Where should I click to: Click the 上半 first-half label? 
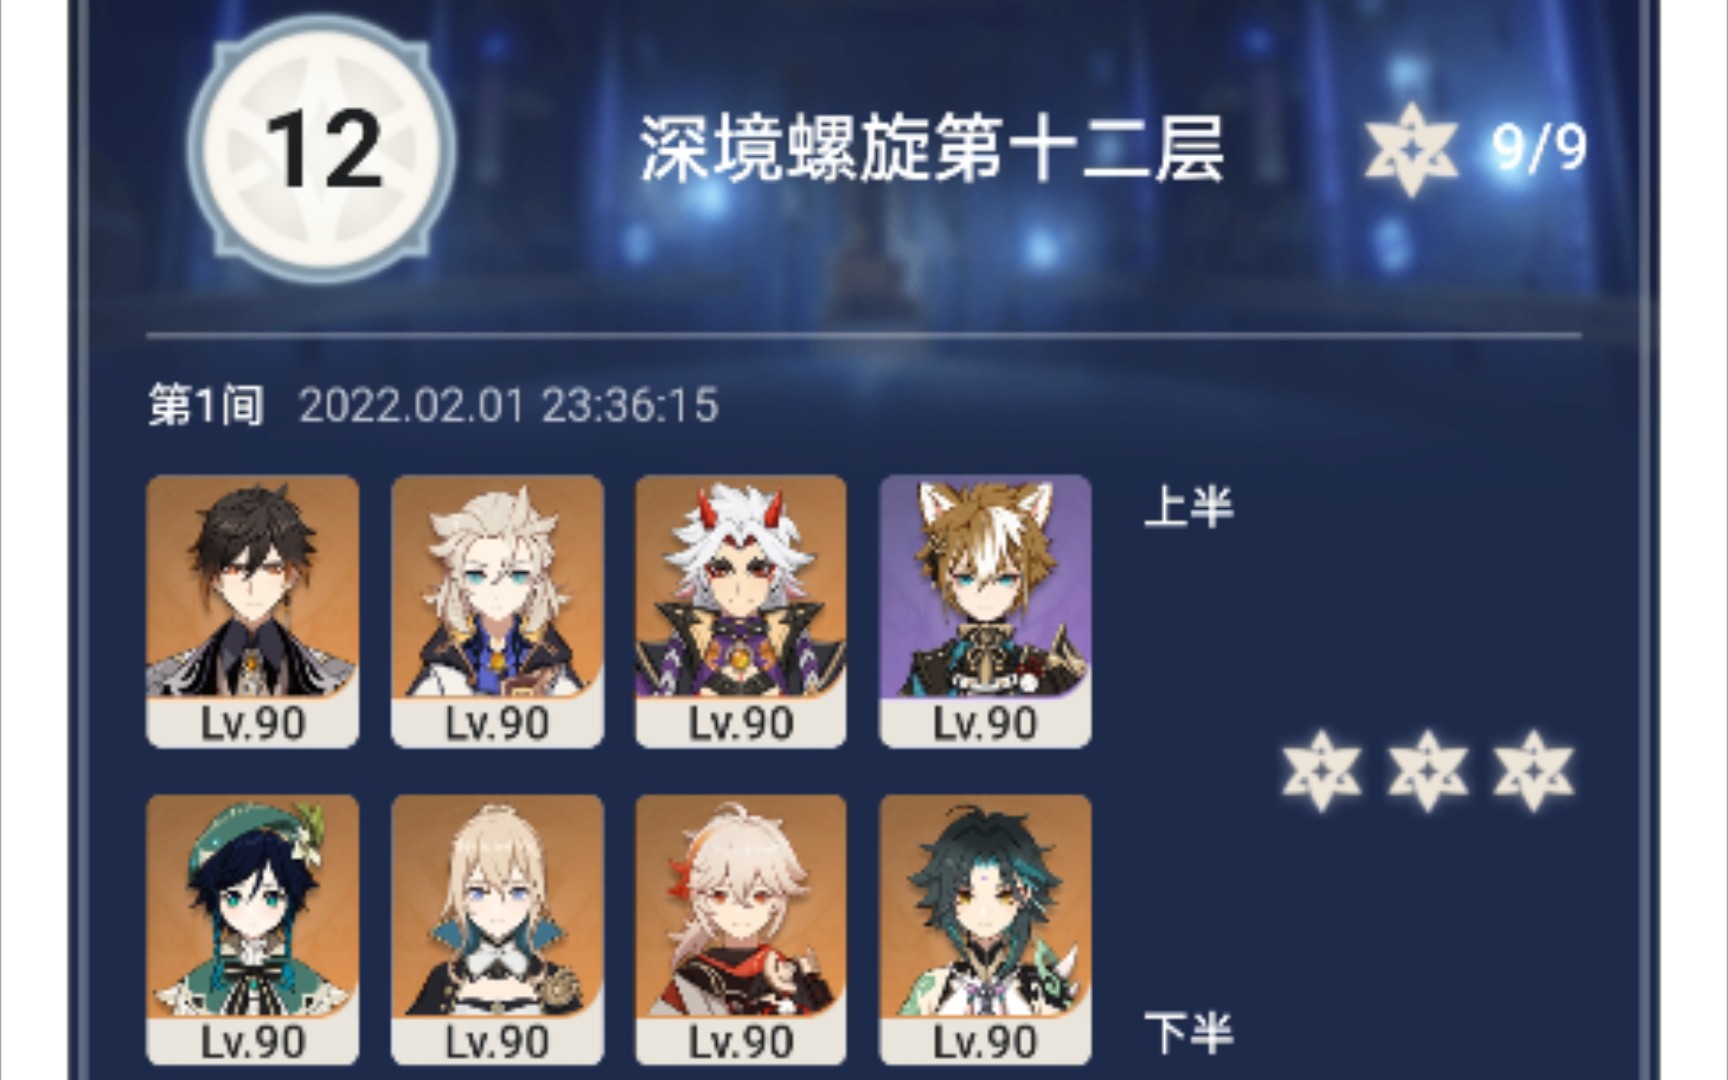coord(1189,507)
